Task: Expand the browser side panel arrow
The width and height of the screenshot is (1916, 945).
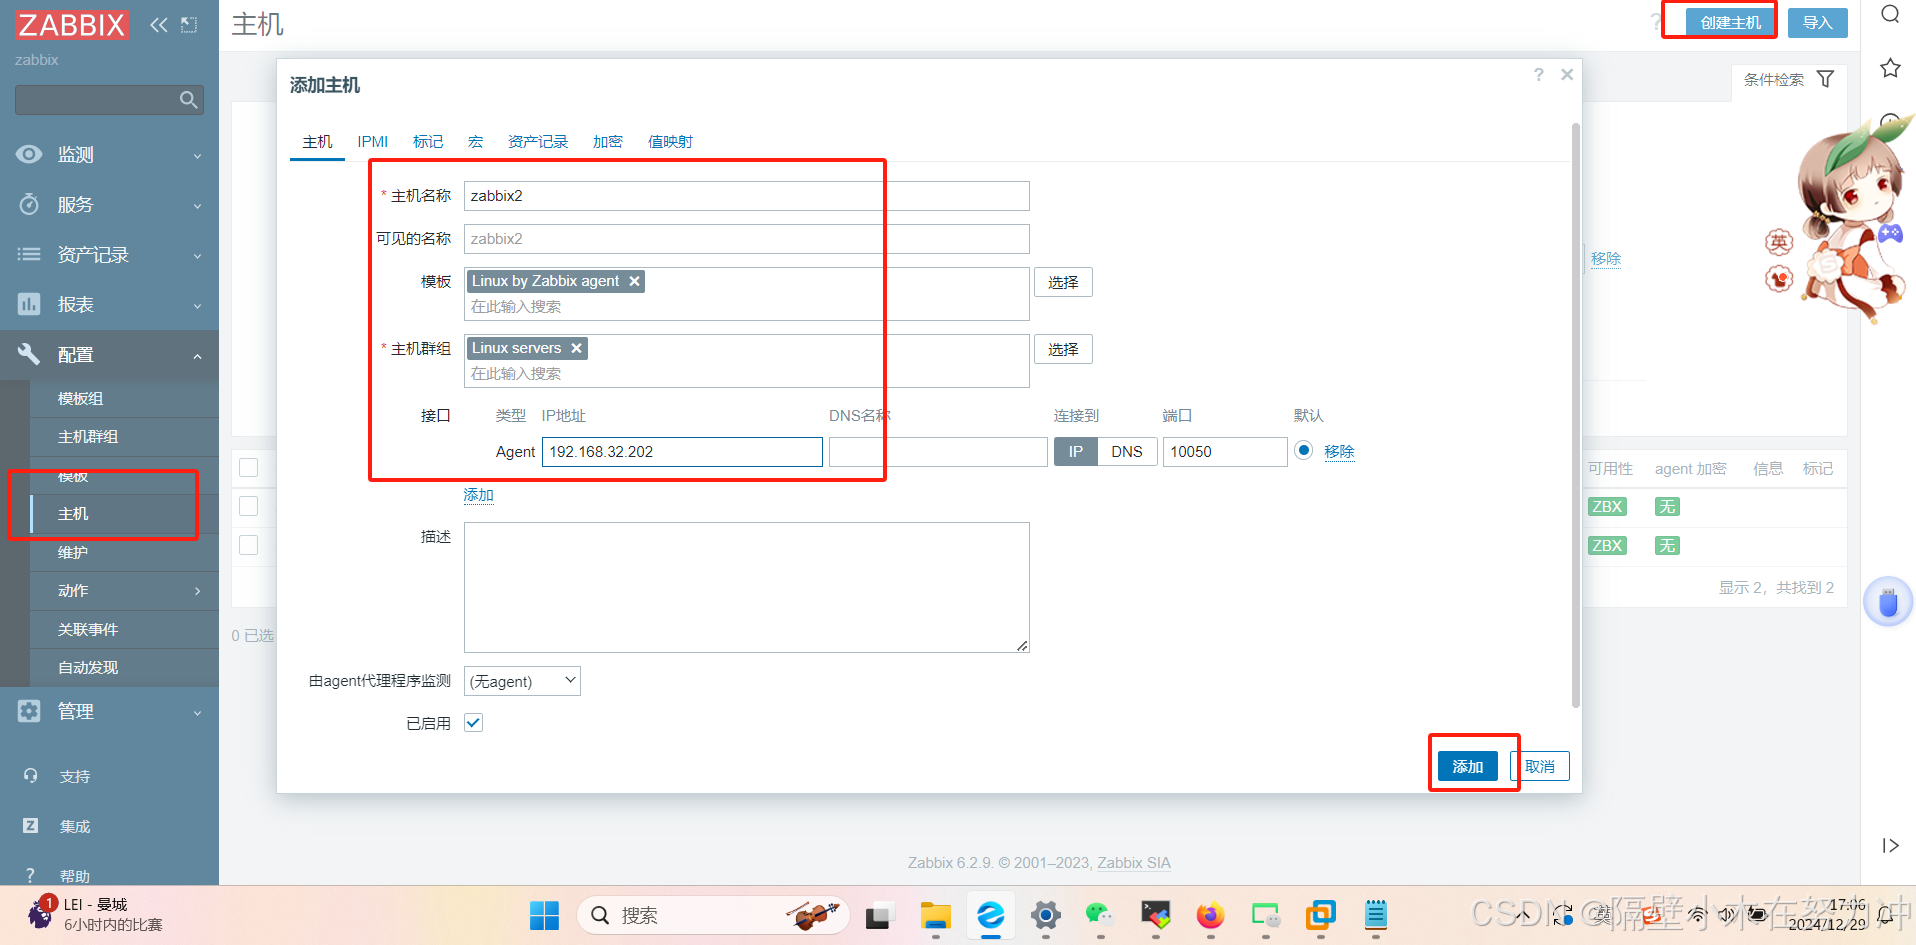Action: tap(1890, 845)
